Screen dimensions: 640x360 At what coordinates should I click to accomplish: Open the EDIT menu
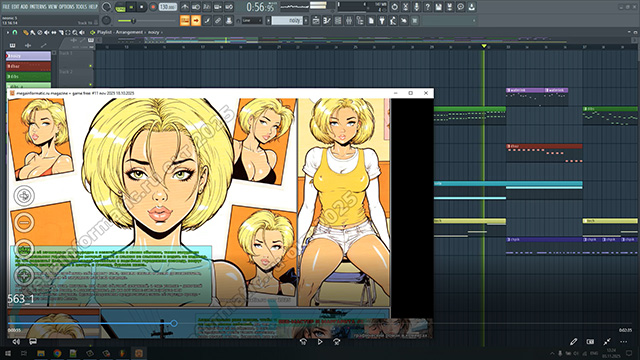coord(16,7)
